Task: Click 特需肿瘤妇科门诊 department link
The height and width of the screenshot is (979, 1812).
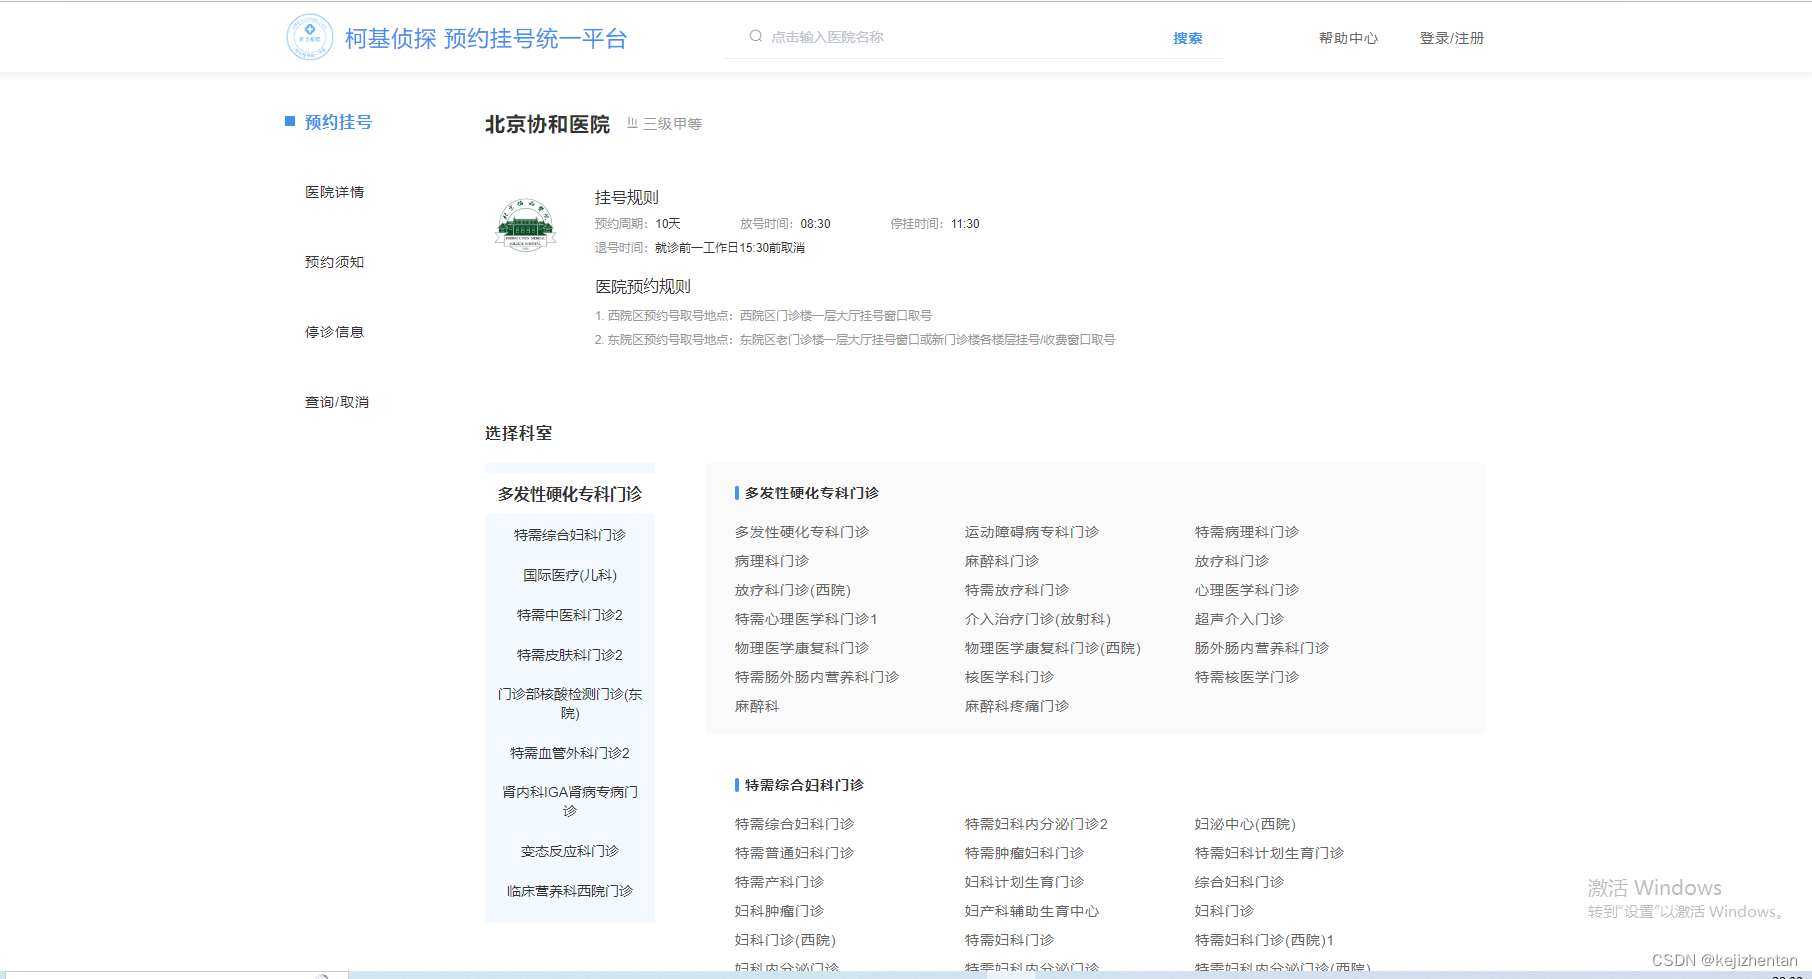Action: [1025, 853]
